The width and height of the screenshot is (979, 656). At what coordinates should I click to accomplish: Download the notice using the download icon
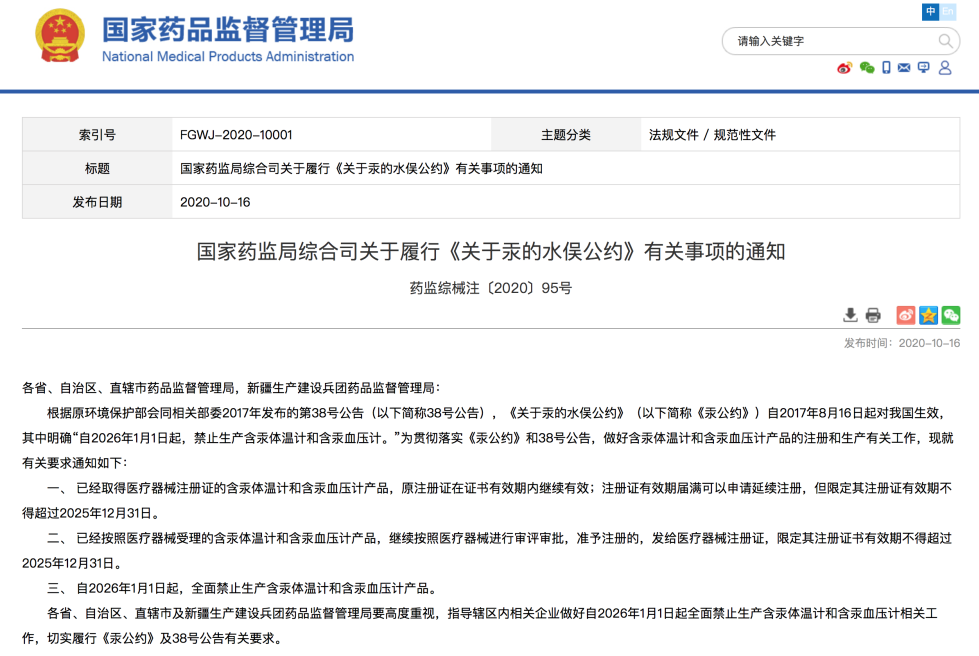[850, 315]
